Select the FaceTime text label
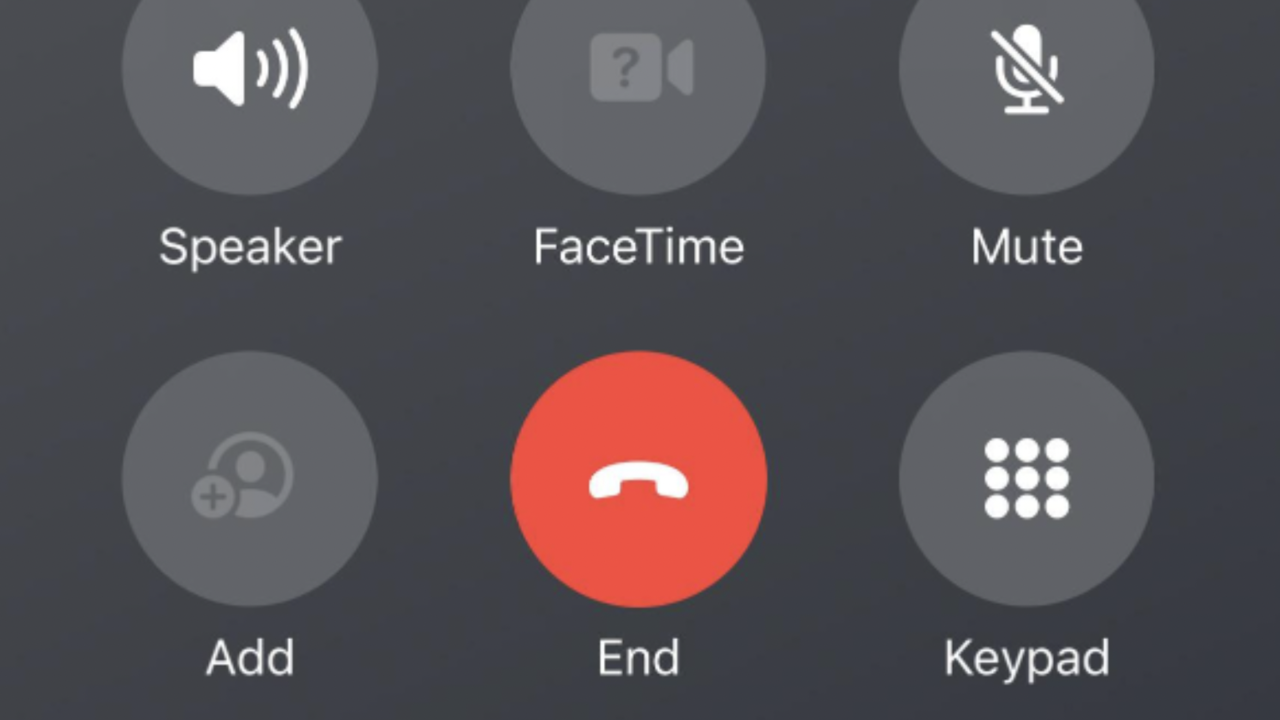The width and height of the screenshot is (1280, 720). pos(639,246)
